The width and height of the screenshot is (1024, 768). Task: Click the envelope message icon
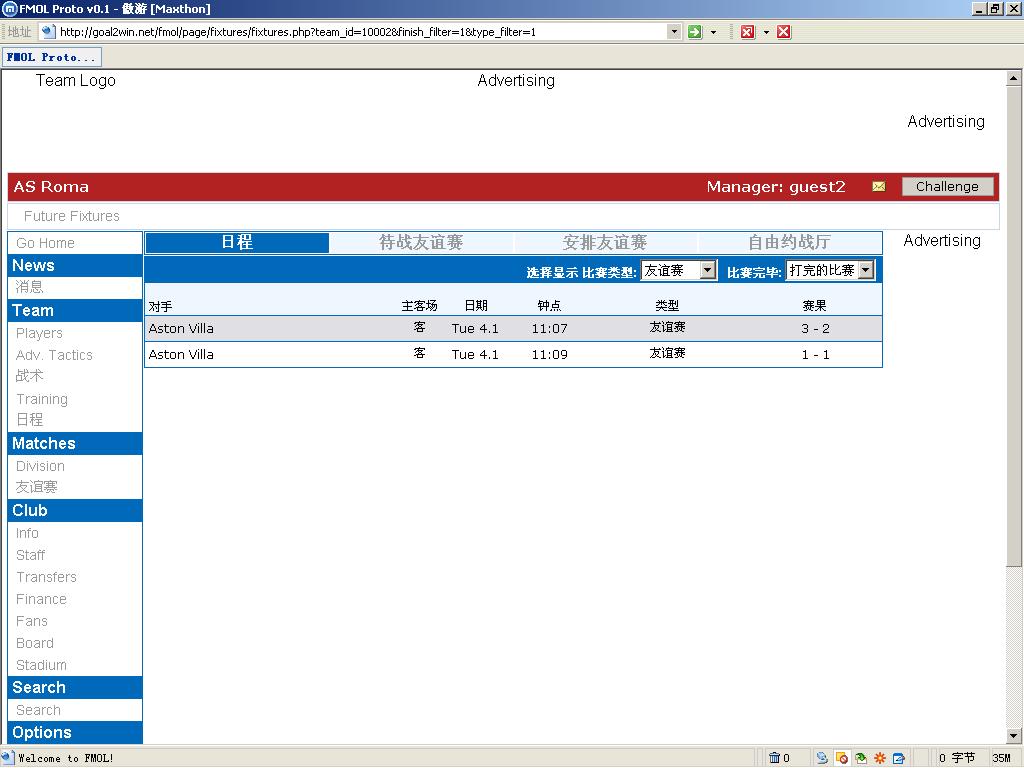[879, 187]
